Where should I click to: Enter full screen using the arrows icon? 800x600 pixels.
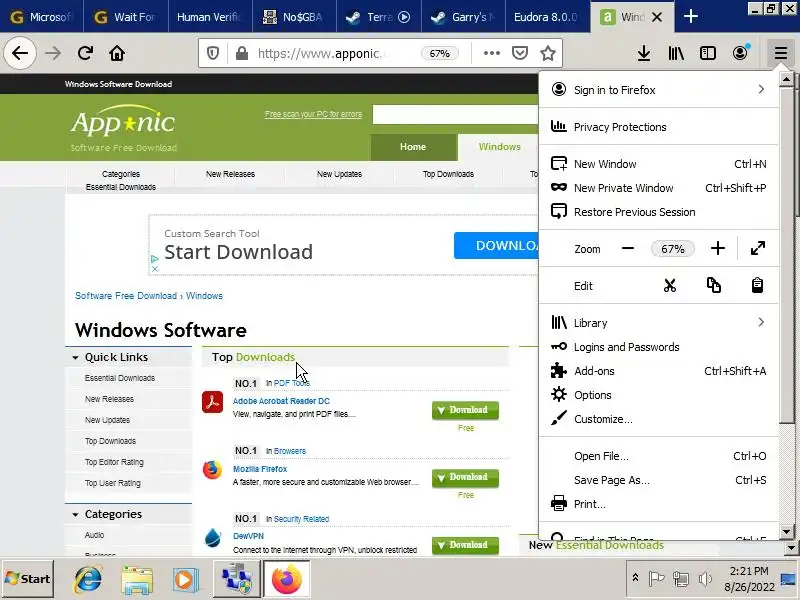coord(758,248)
